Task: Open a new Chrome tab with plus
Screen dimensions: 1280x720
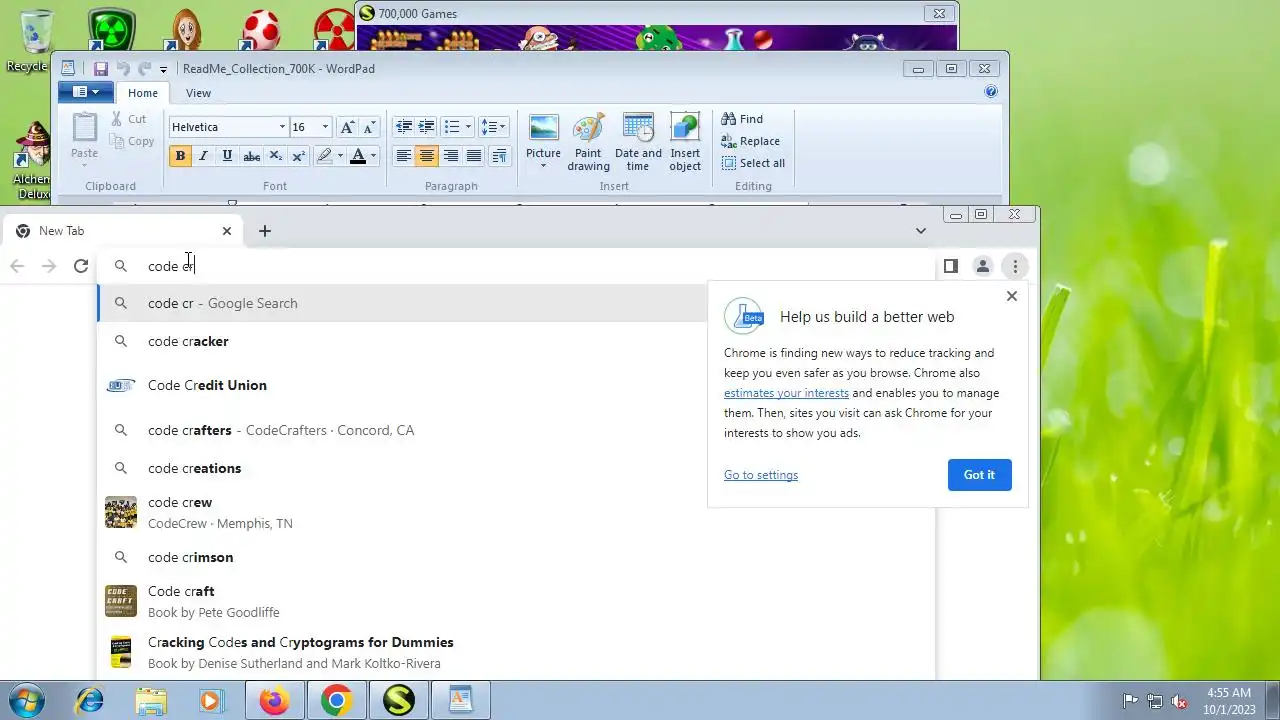Action: click(265, 231)
